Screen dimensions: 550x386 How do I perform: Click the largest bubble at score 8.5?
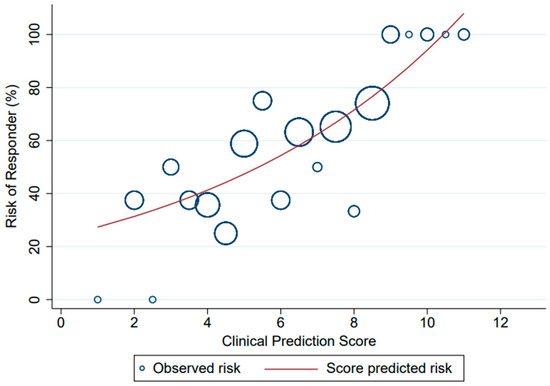click(372, 103)
